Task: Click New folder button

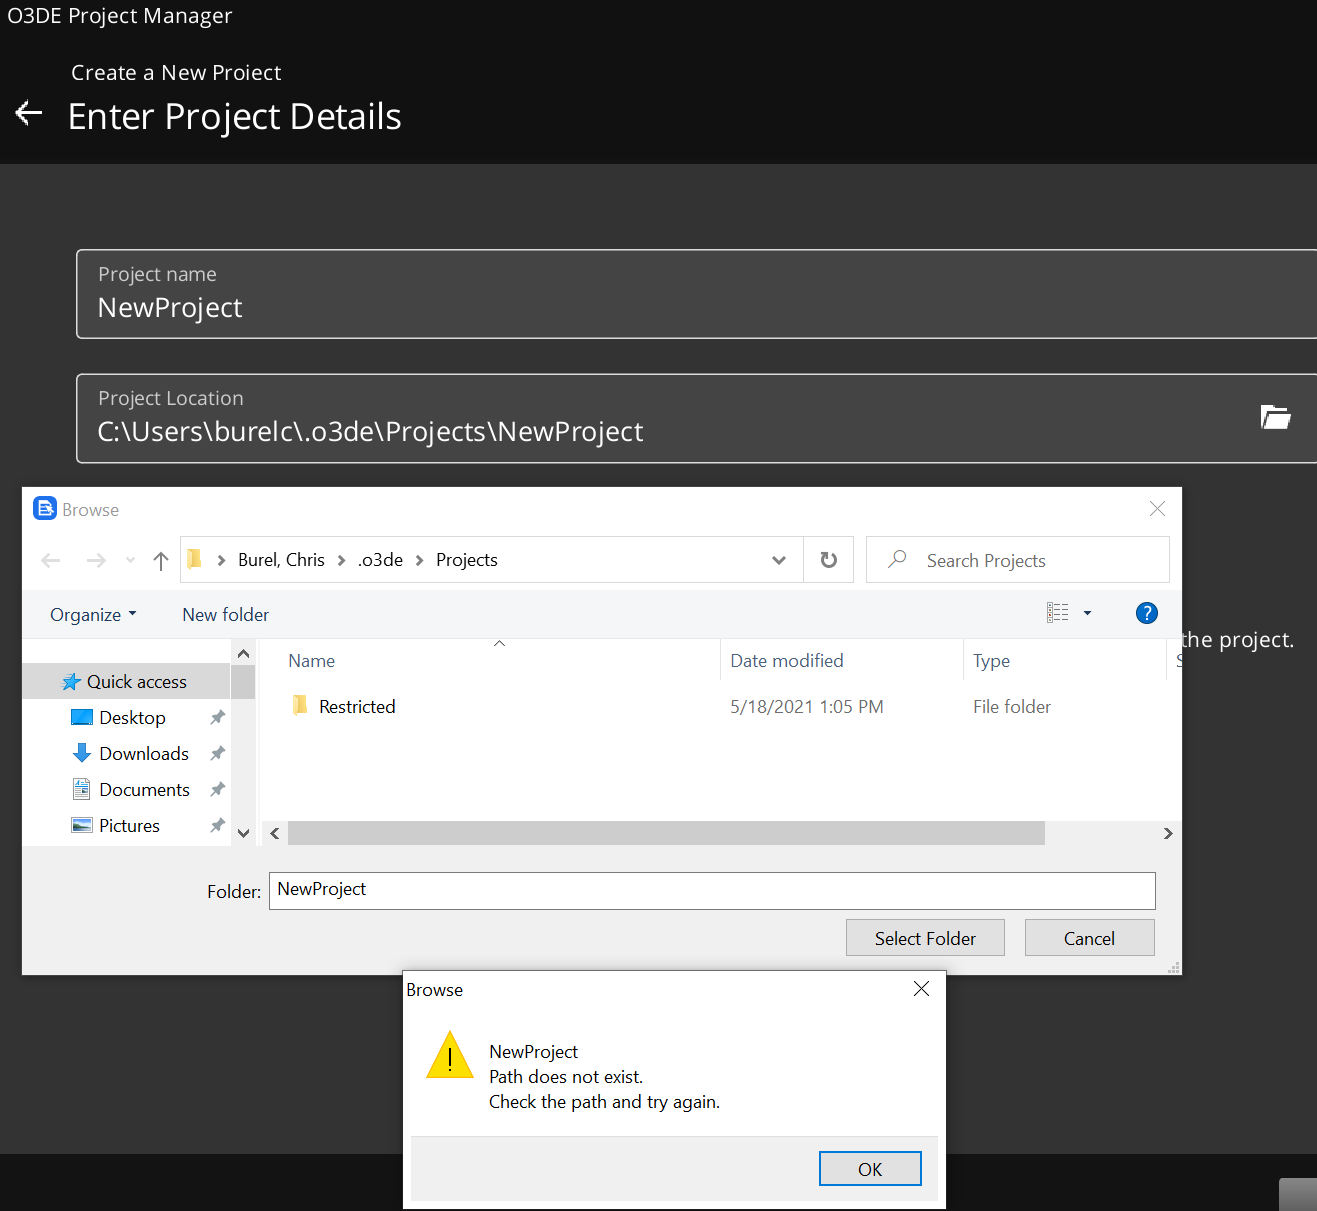Action: [225, 615]
